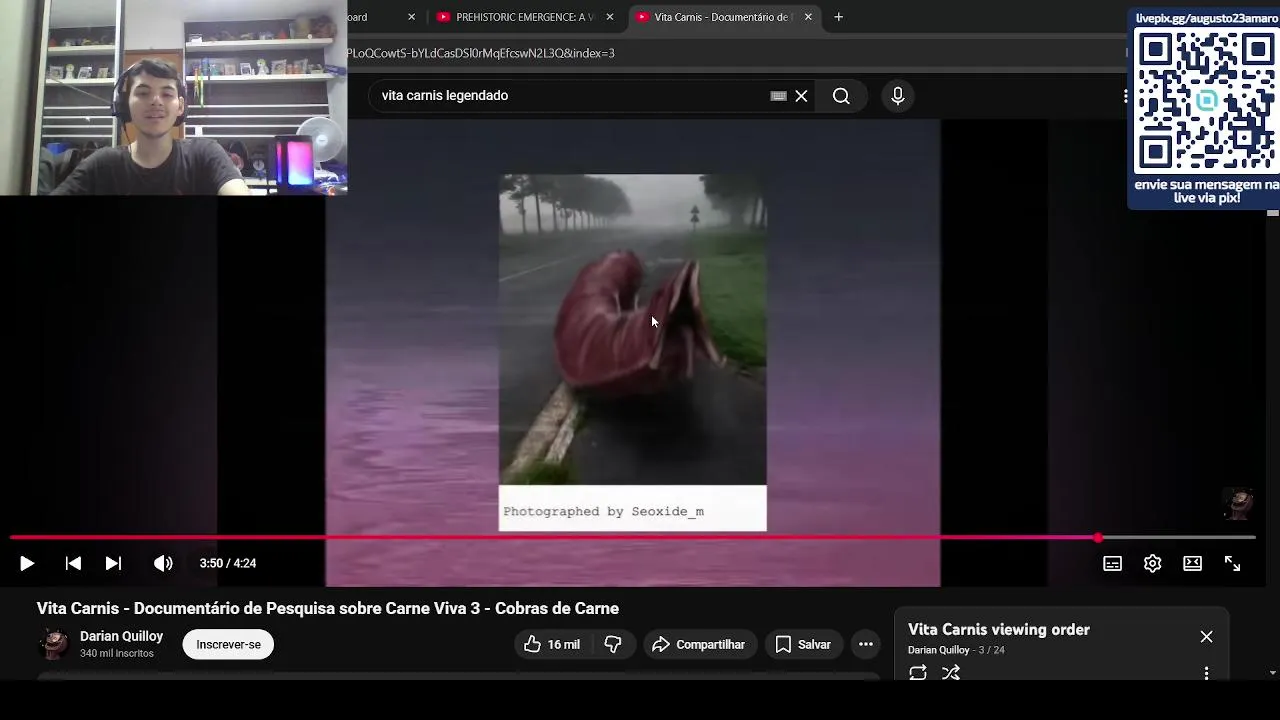This screenshot has height=720, width=1280.
Task: Open playlist options three-dot menu
Action: pyautogui.click(x=1206, y=673)
